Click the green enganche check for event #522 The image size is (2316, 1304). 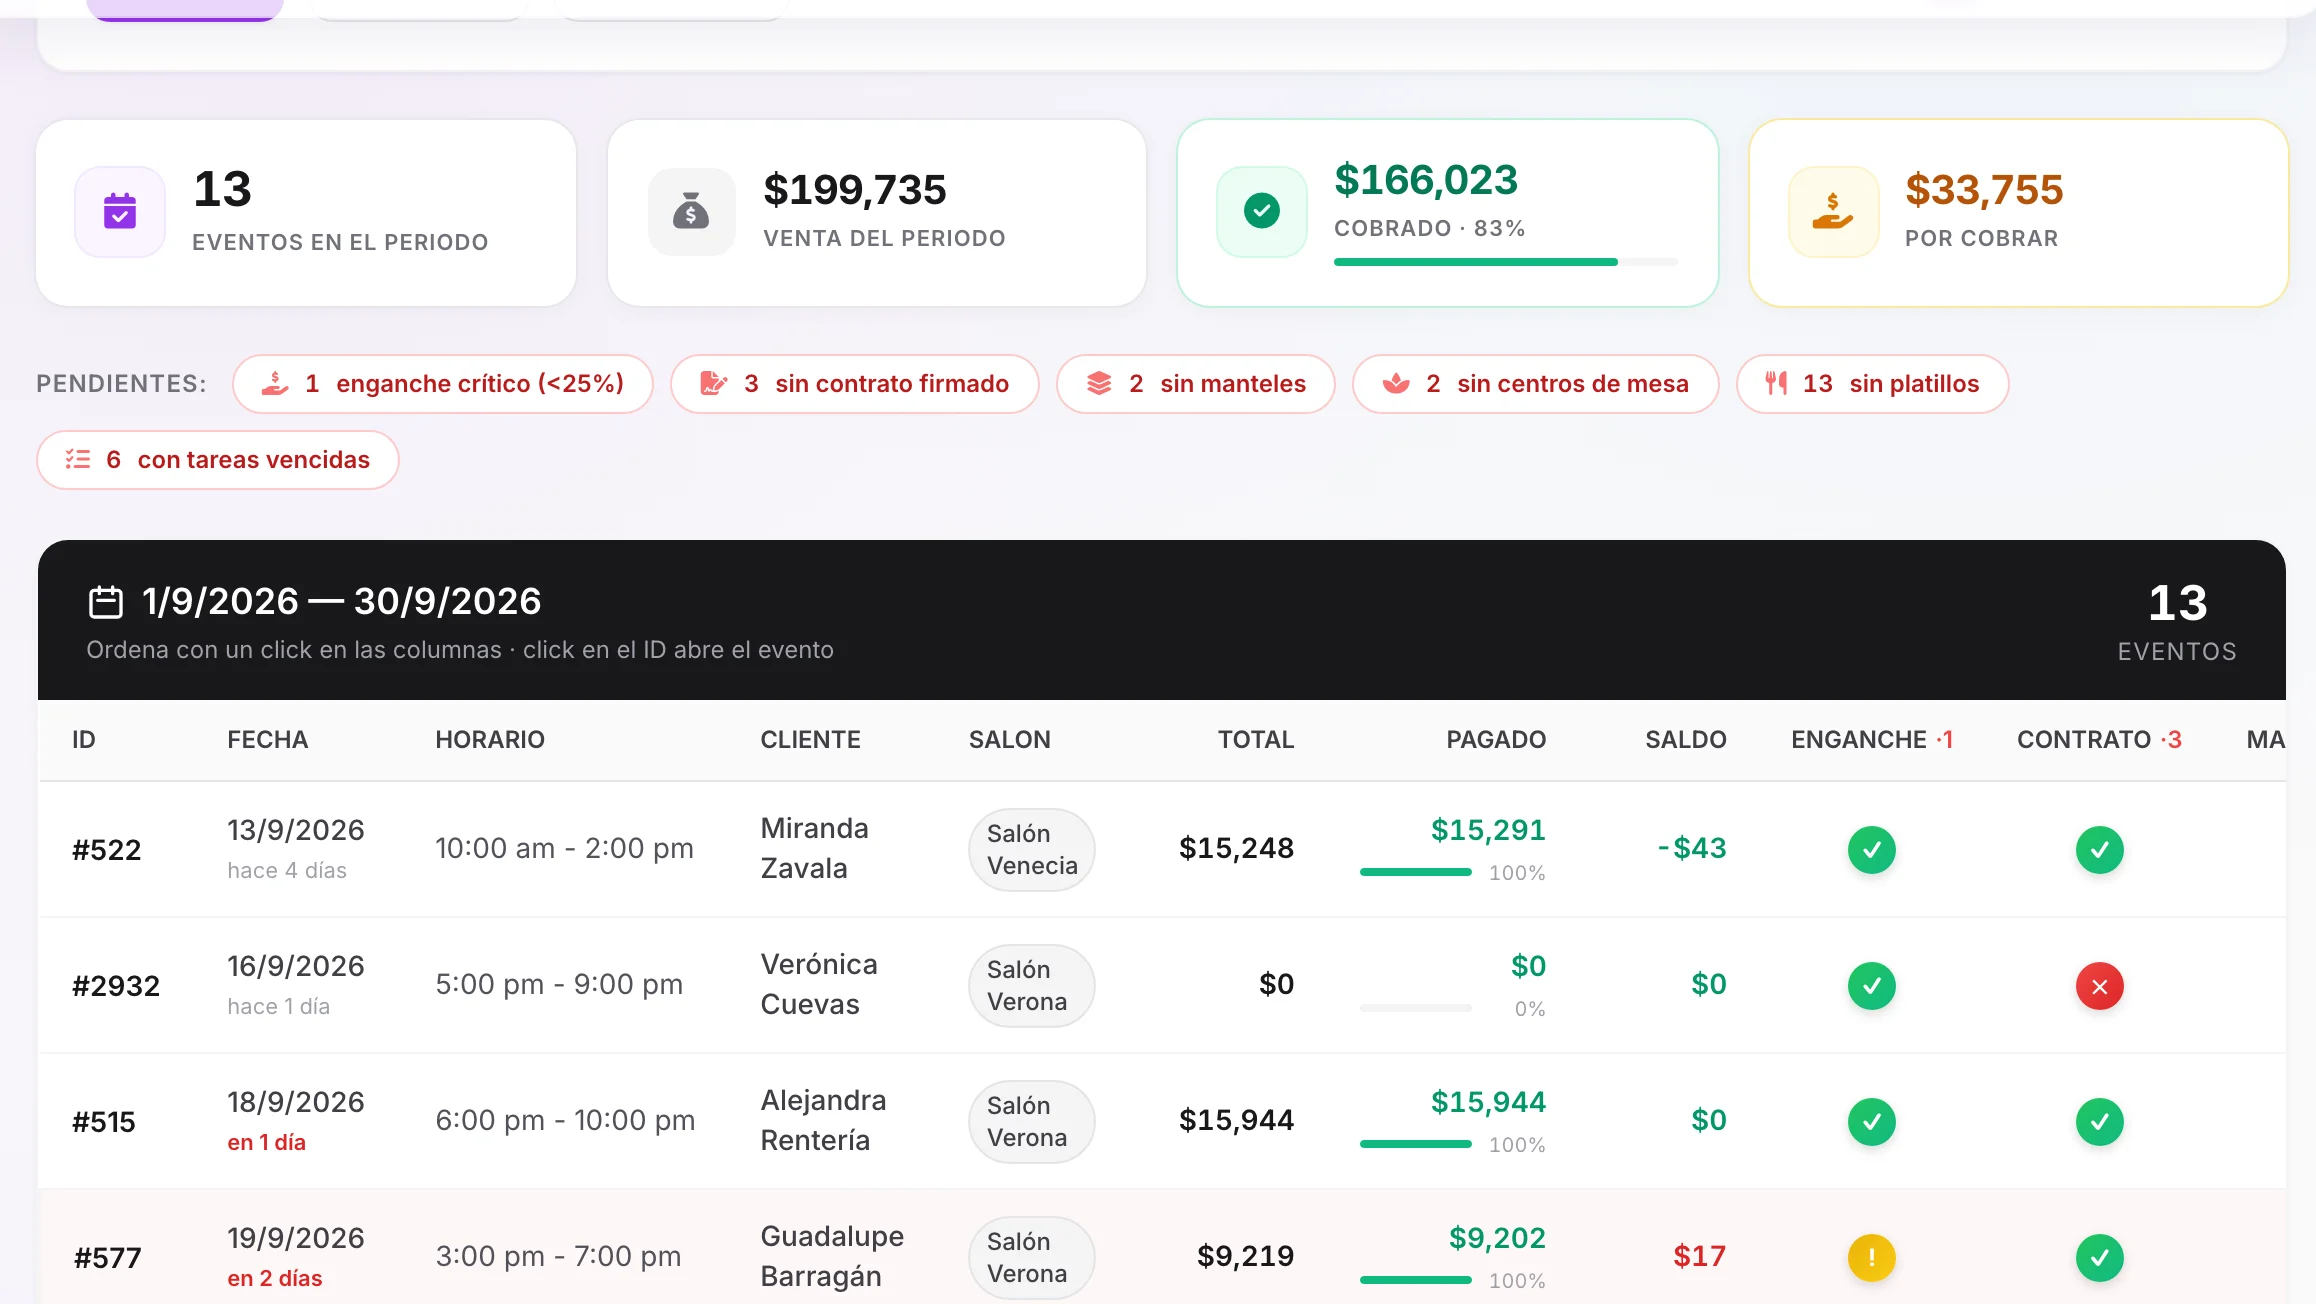[x=1872, y=850]
